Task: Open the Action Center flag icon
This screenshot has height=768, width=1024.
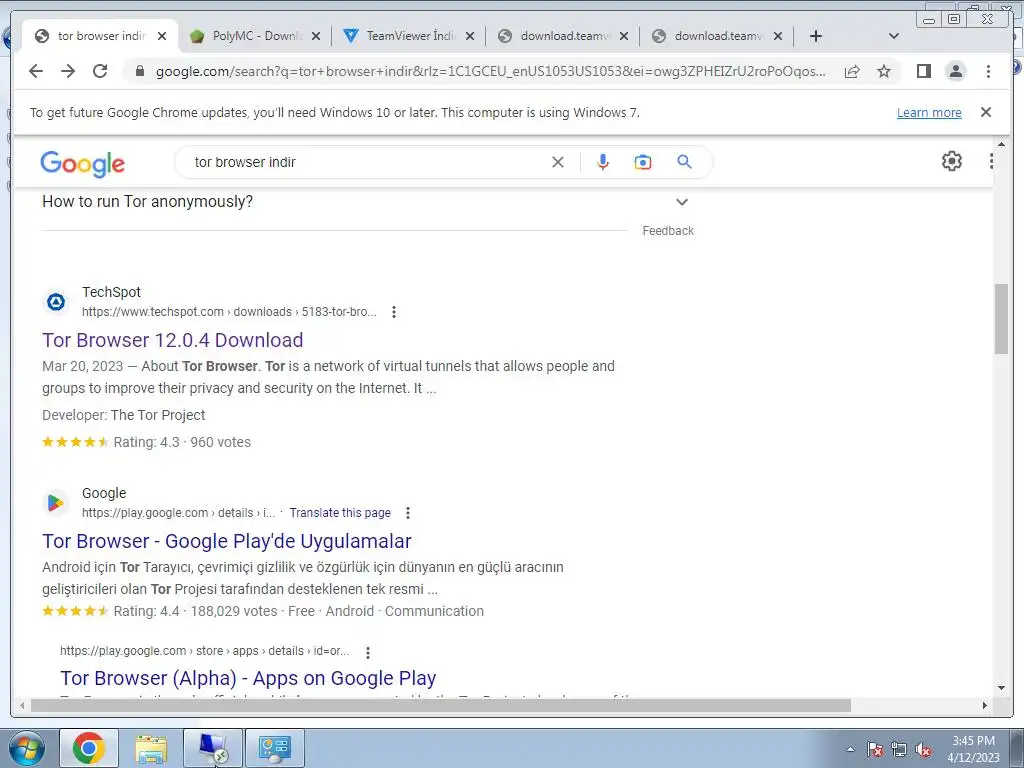Action: [875, 750]
